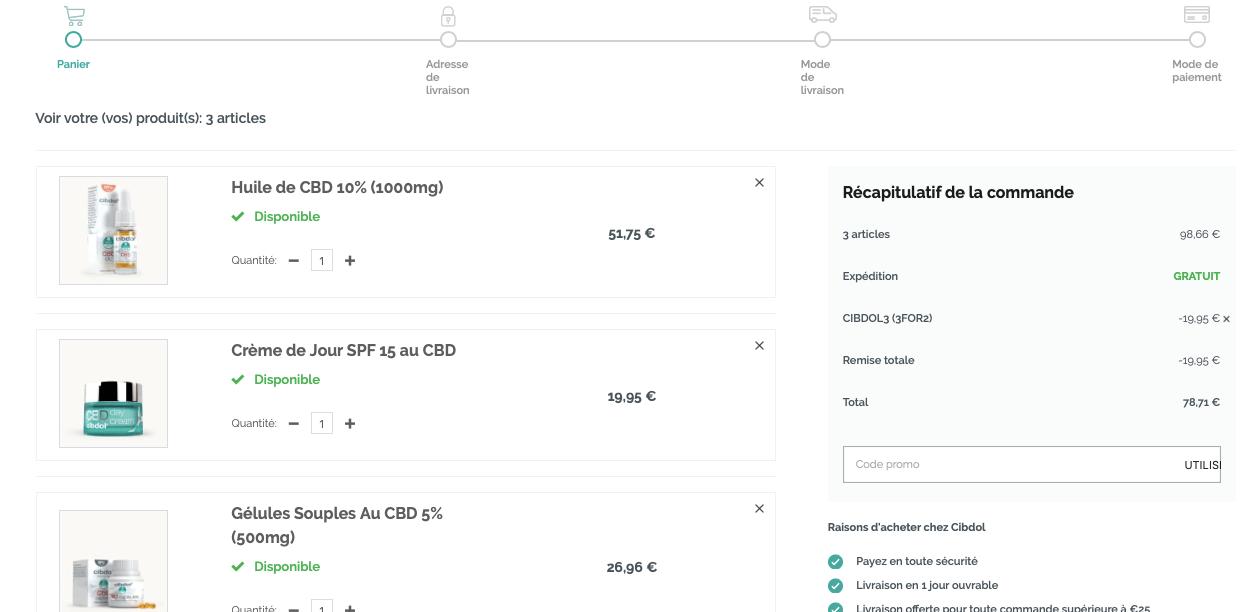Open Huile de CBD 10% product thumbnail
This screenshot has height=612, width=1259.
point(113,230)
